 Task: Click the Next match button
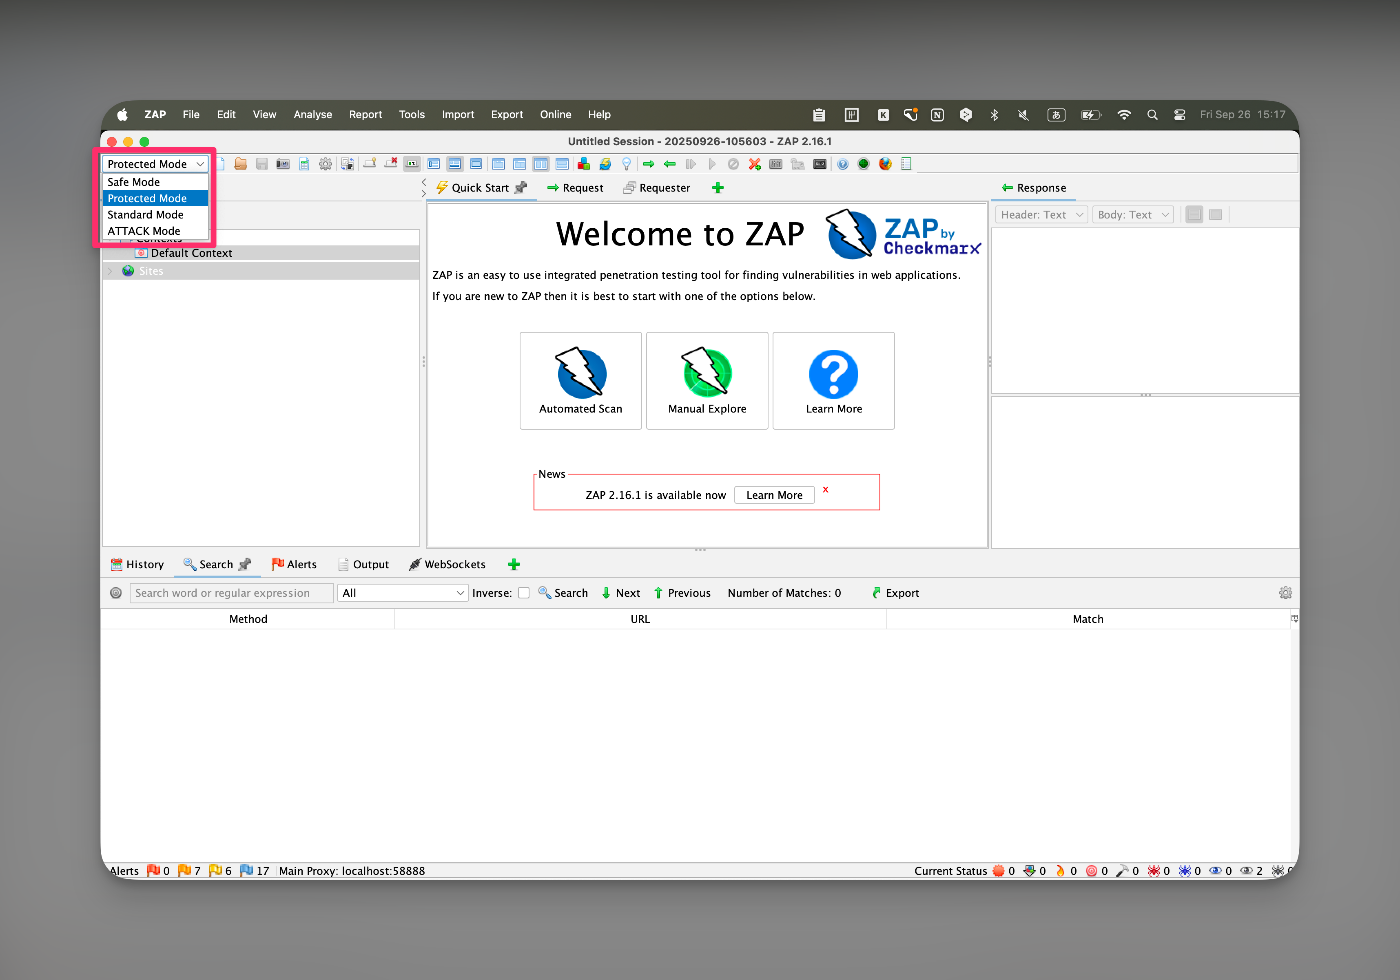(x=620, y=593)
